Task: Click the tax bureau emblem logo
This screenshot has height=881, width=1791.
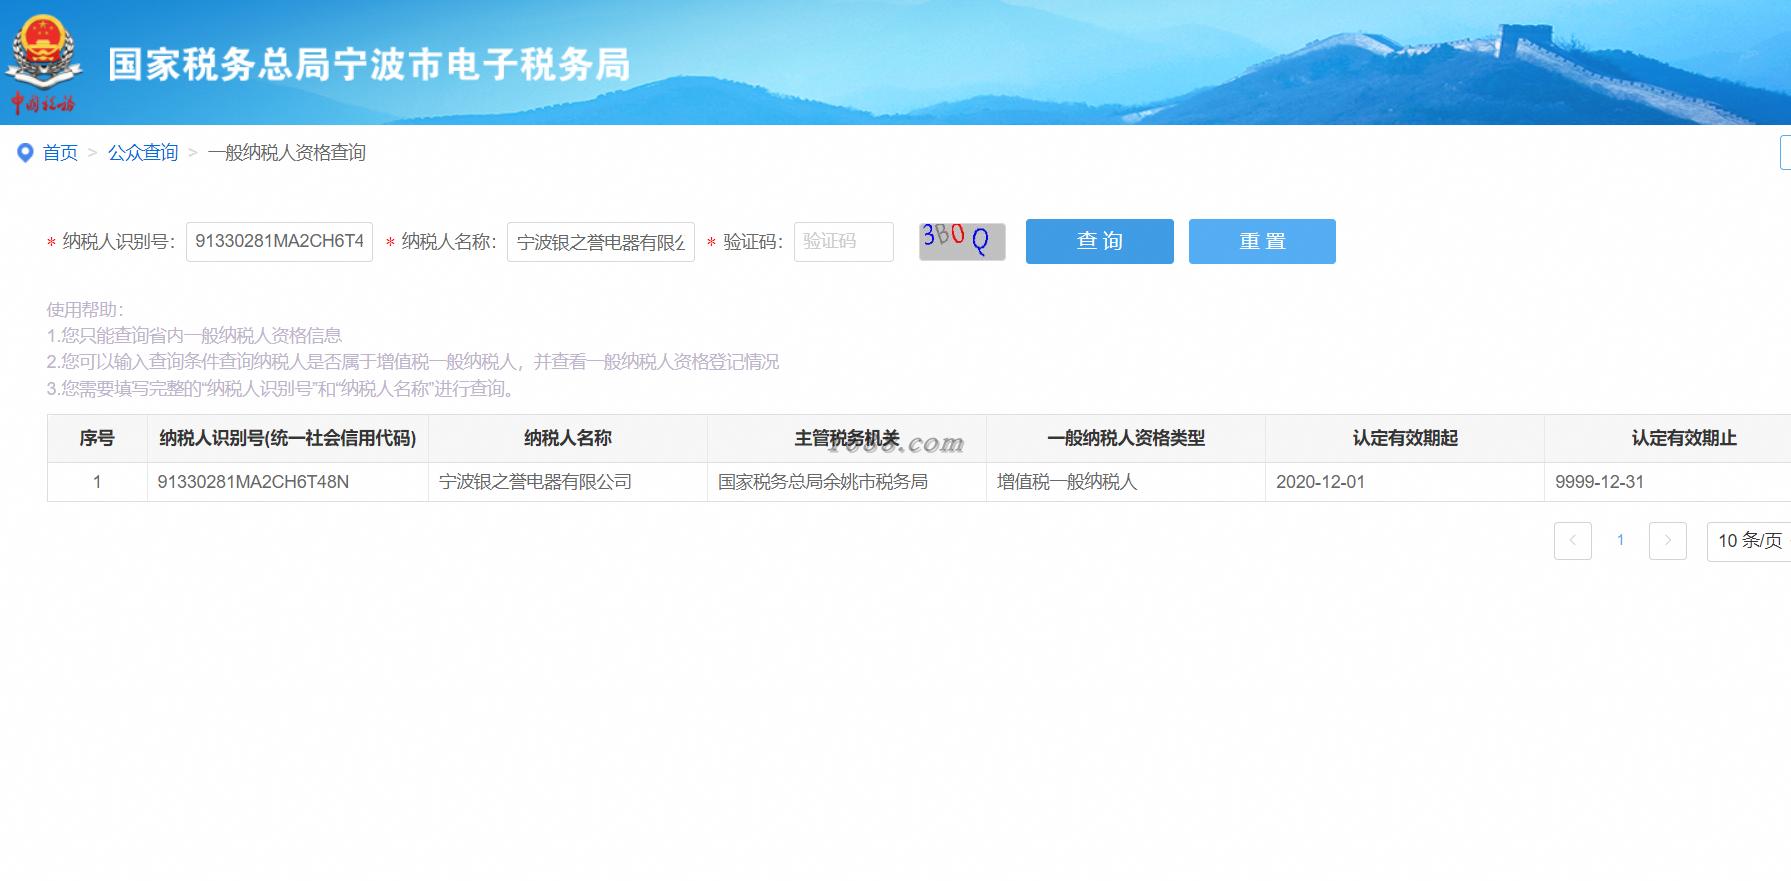Action: point(43,65)
